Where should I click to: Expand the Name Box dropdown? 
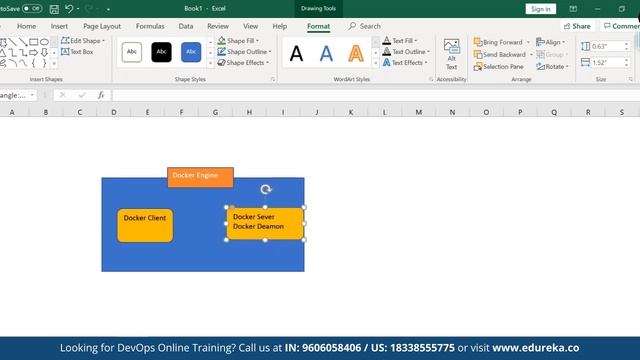(x=32, y=96)
